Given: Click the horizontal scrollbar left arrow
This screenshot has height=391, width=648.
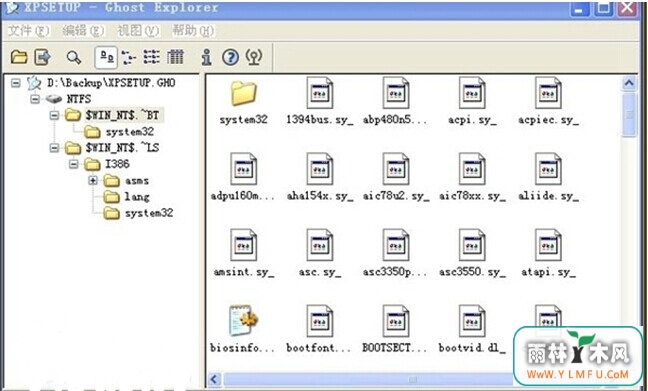Looking at the screenshot, I should click(214, 379).
